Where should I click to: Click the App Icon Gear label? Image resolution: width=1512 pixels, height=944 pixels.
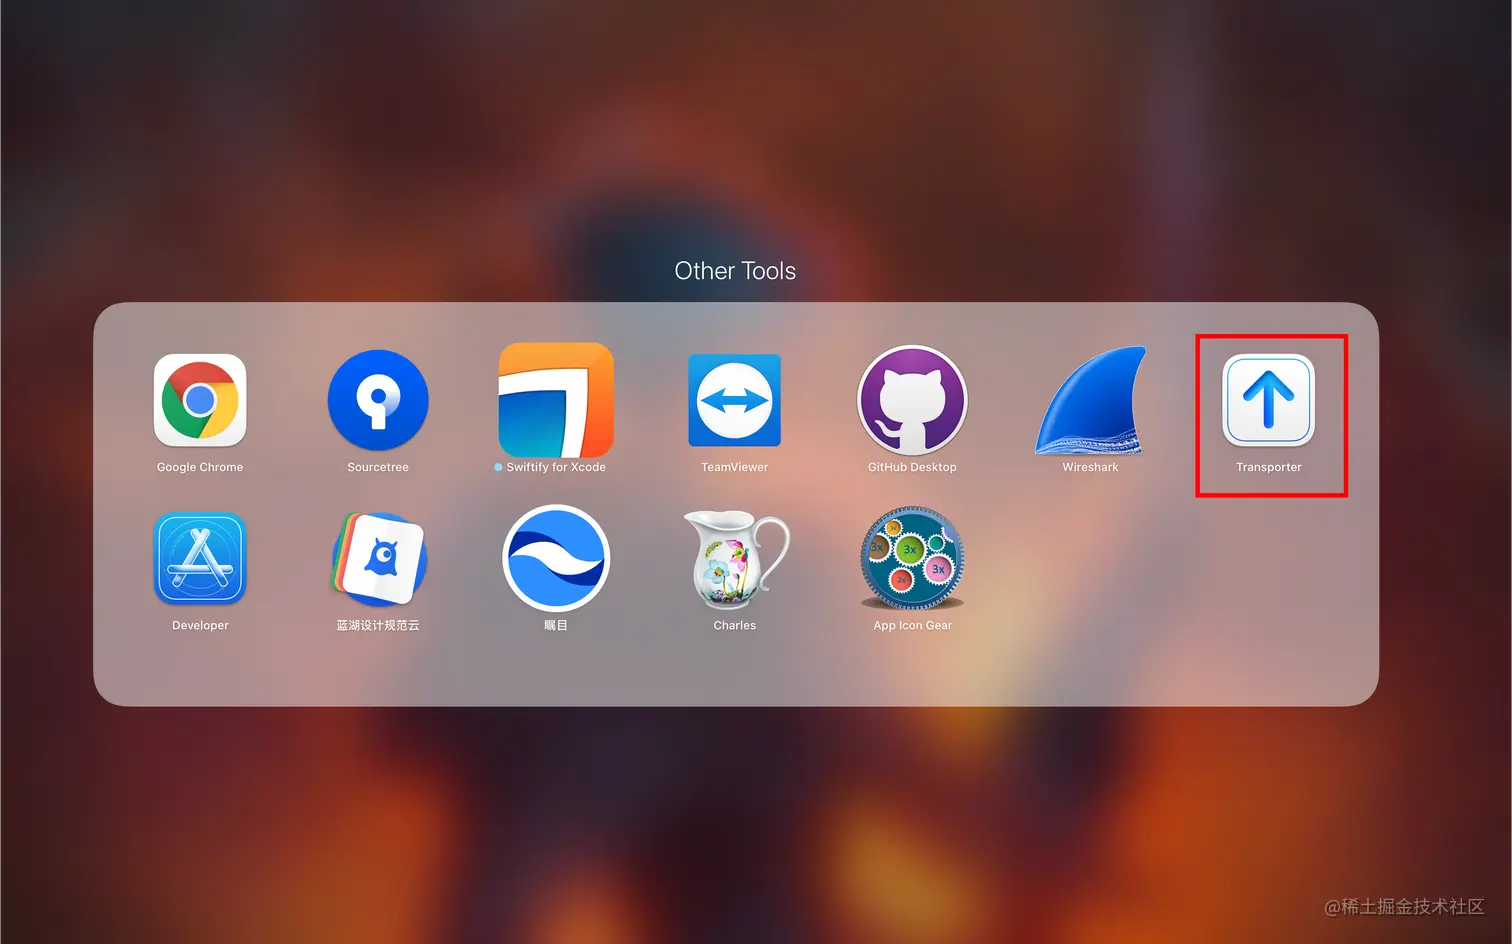pyautogui.click(x=912, y=625)
